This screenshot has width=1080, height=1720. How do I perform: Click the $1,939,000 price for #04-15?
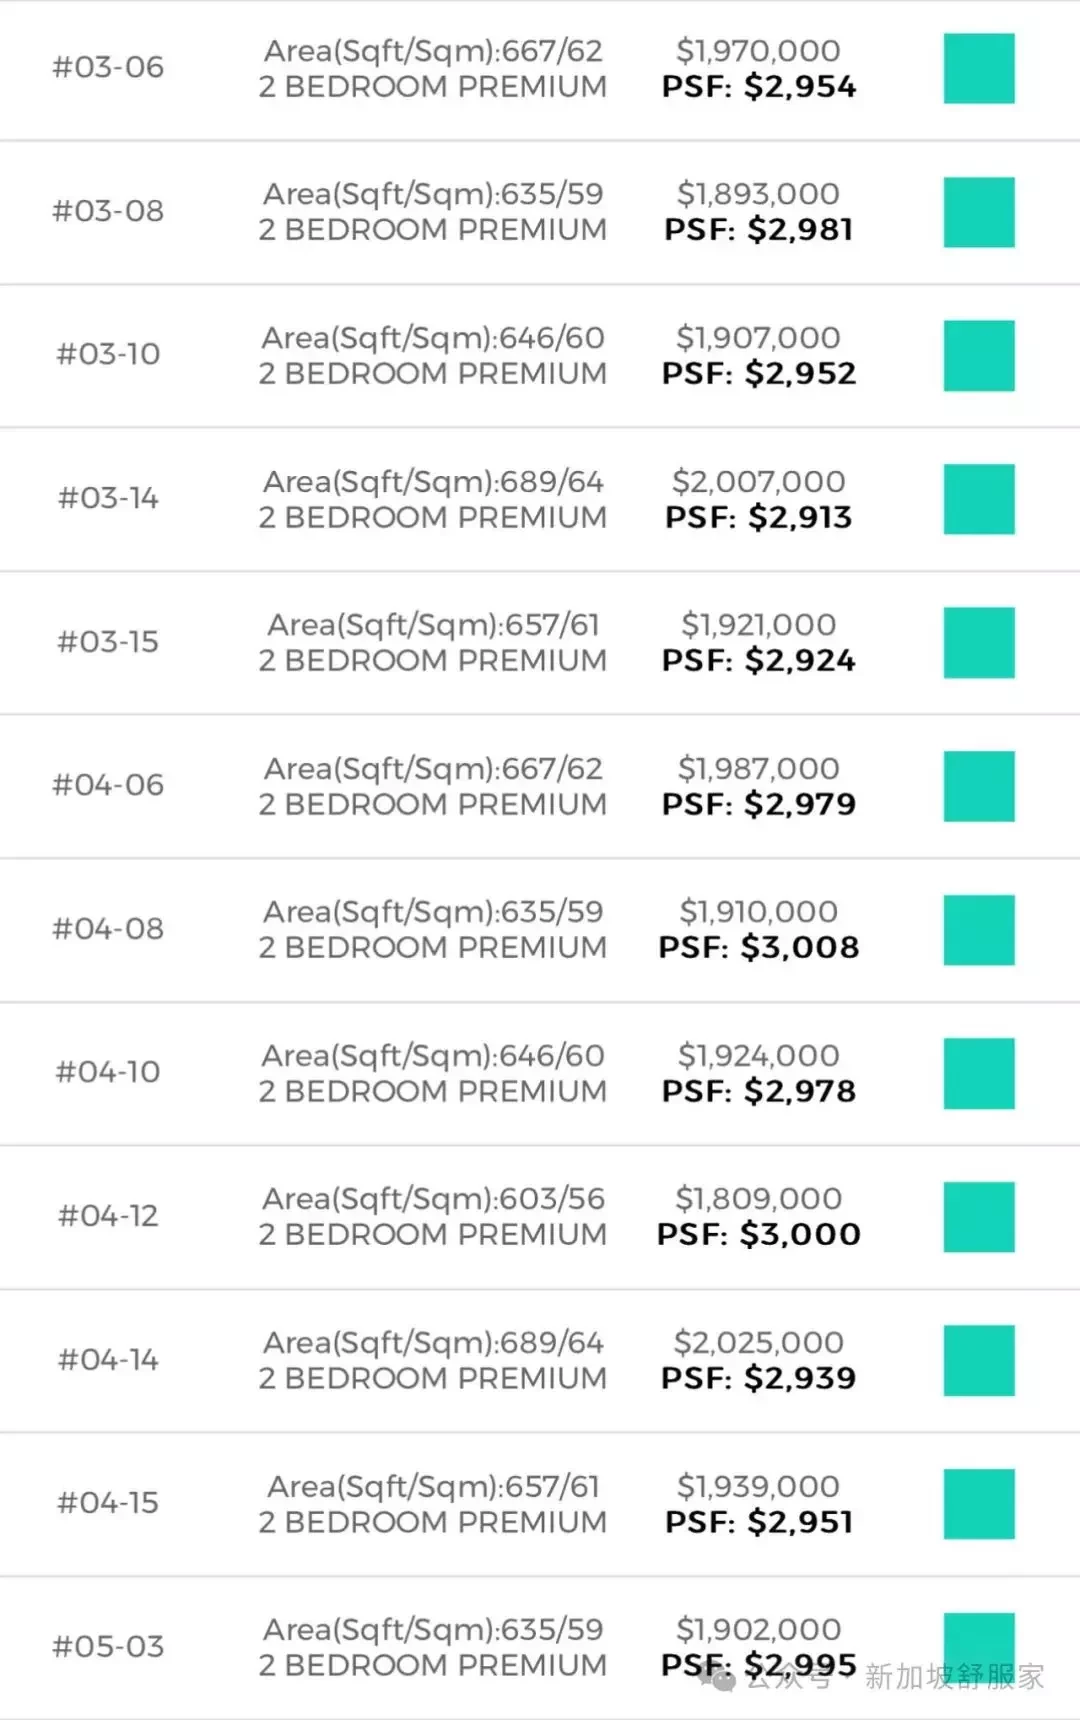(x=758, y=1486)
